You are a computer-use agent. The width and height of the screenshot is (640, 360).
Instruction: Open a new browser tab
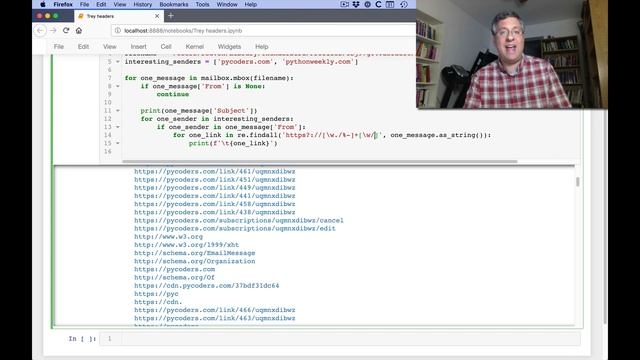(171, 16)
